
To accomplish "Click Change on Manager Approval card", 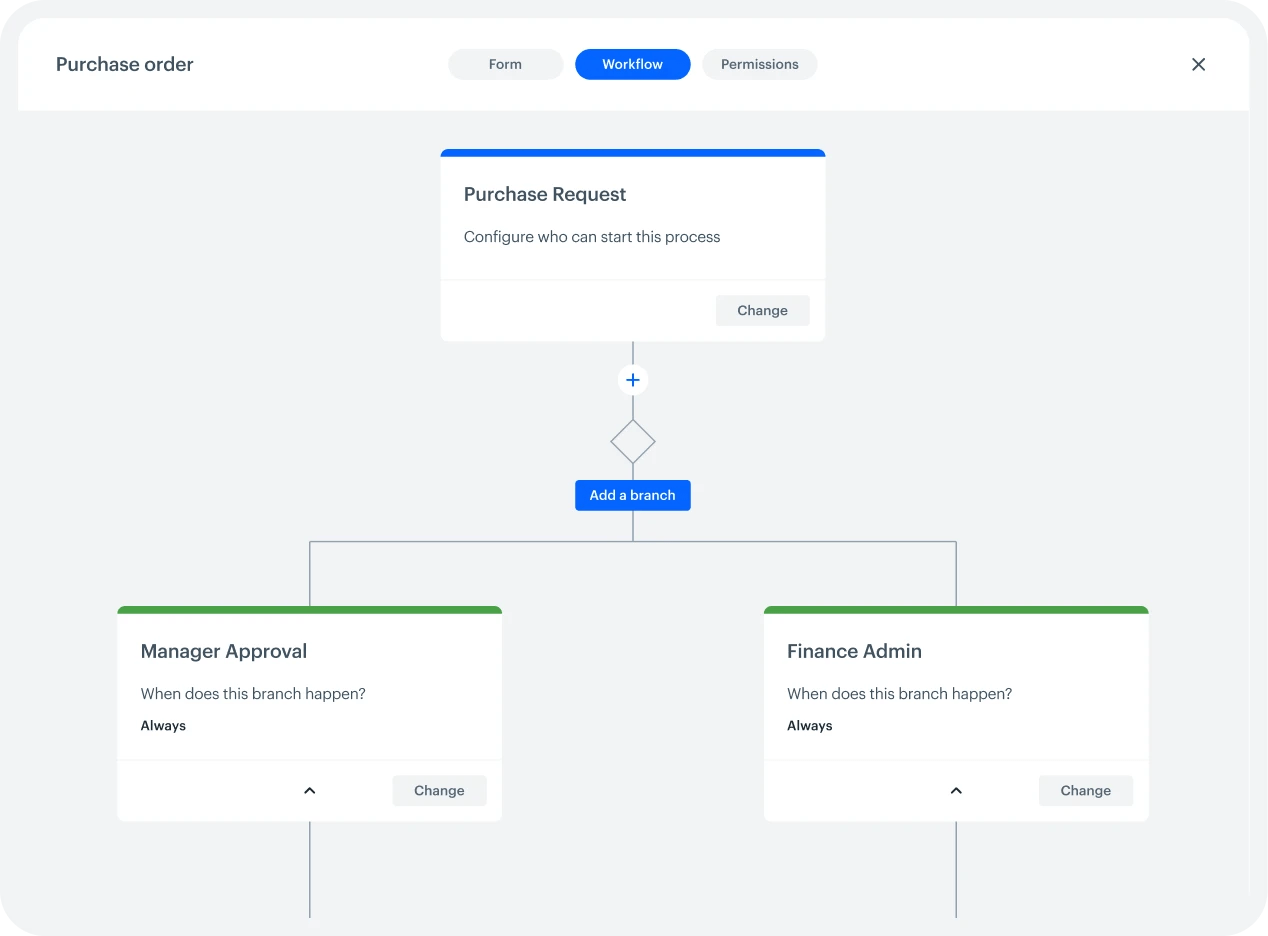I will [439, 790].
